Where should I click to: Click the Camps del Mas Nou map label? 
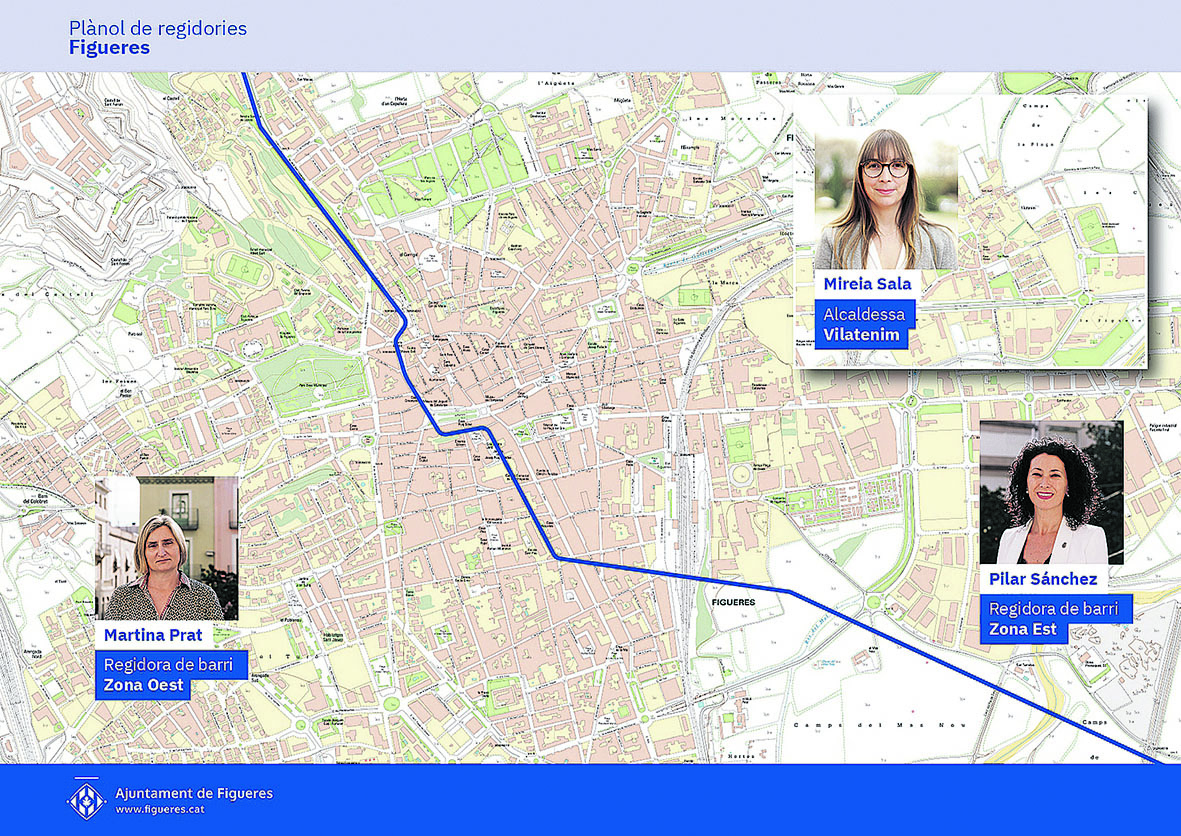(x=847, y=724)
